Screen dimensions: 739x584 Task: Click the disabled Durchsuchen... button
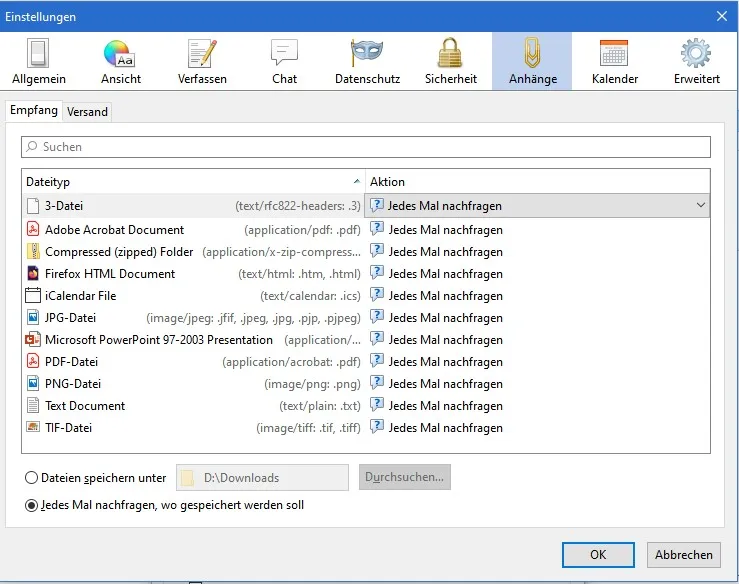point(404,477)
